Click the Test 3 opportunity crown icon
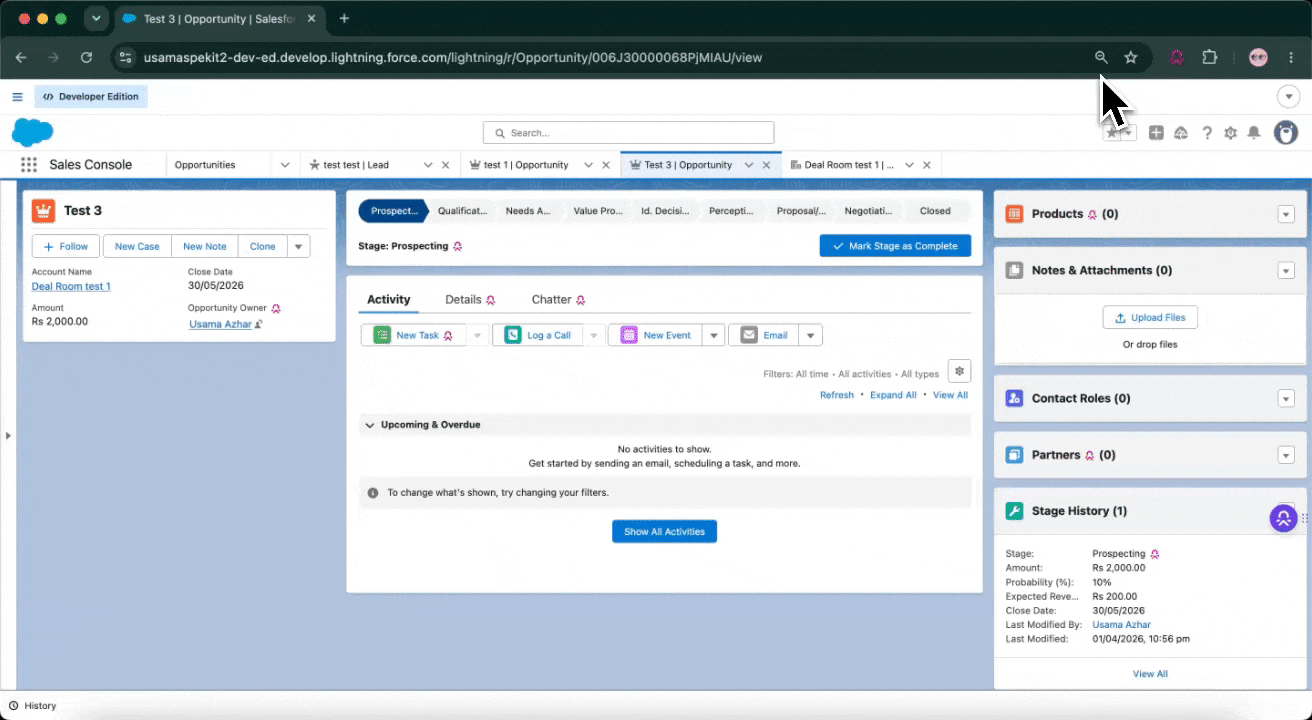 (43, 211)
